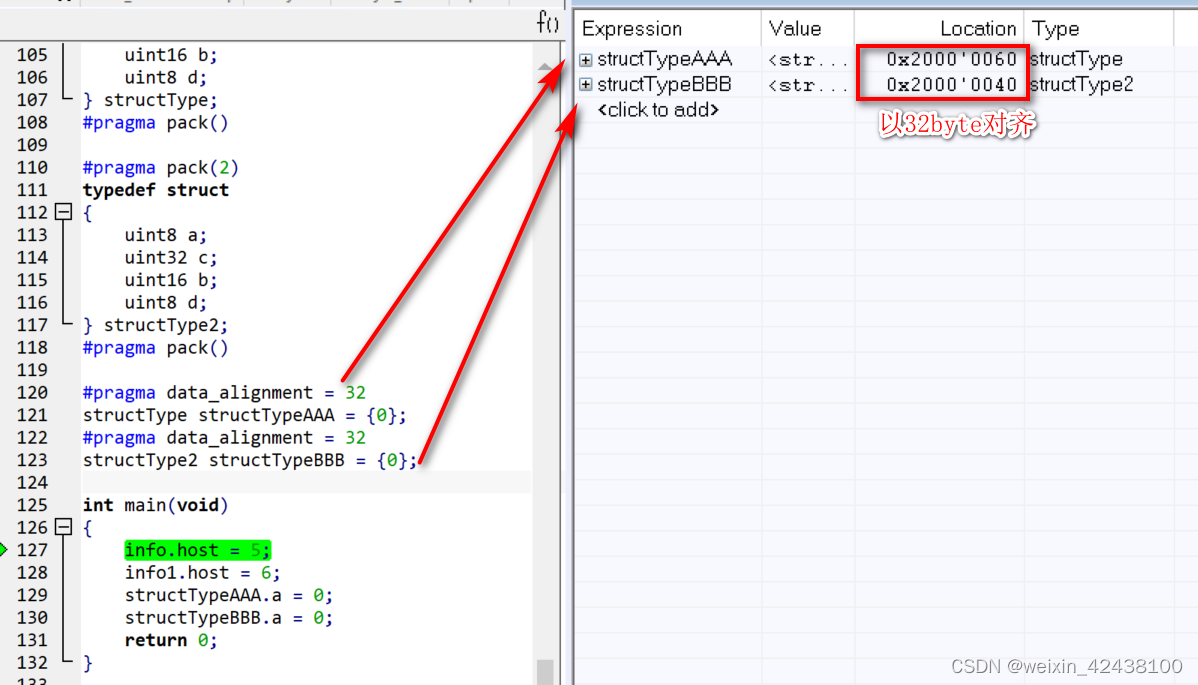Click the Type column header
This screenshot has width=1198, height=685.
point(1054,28)
